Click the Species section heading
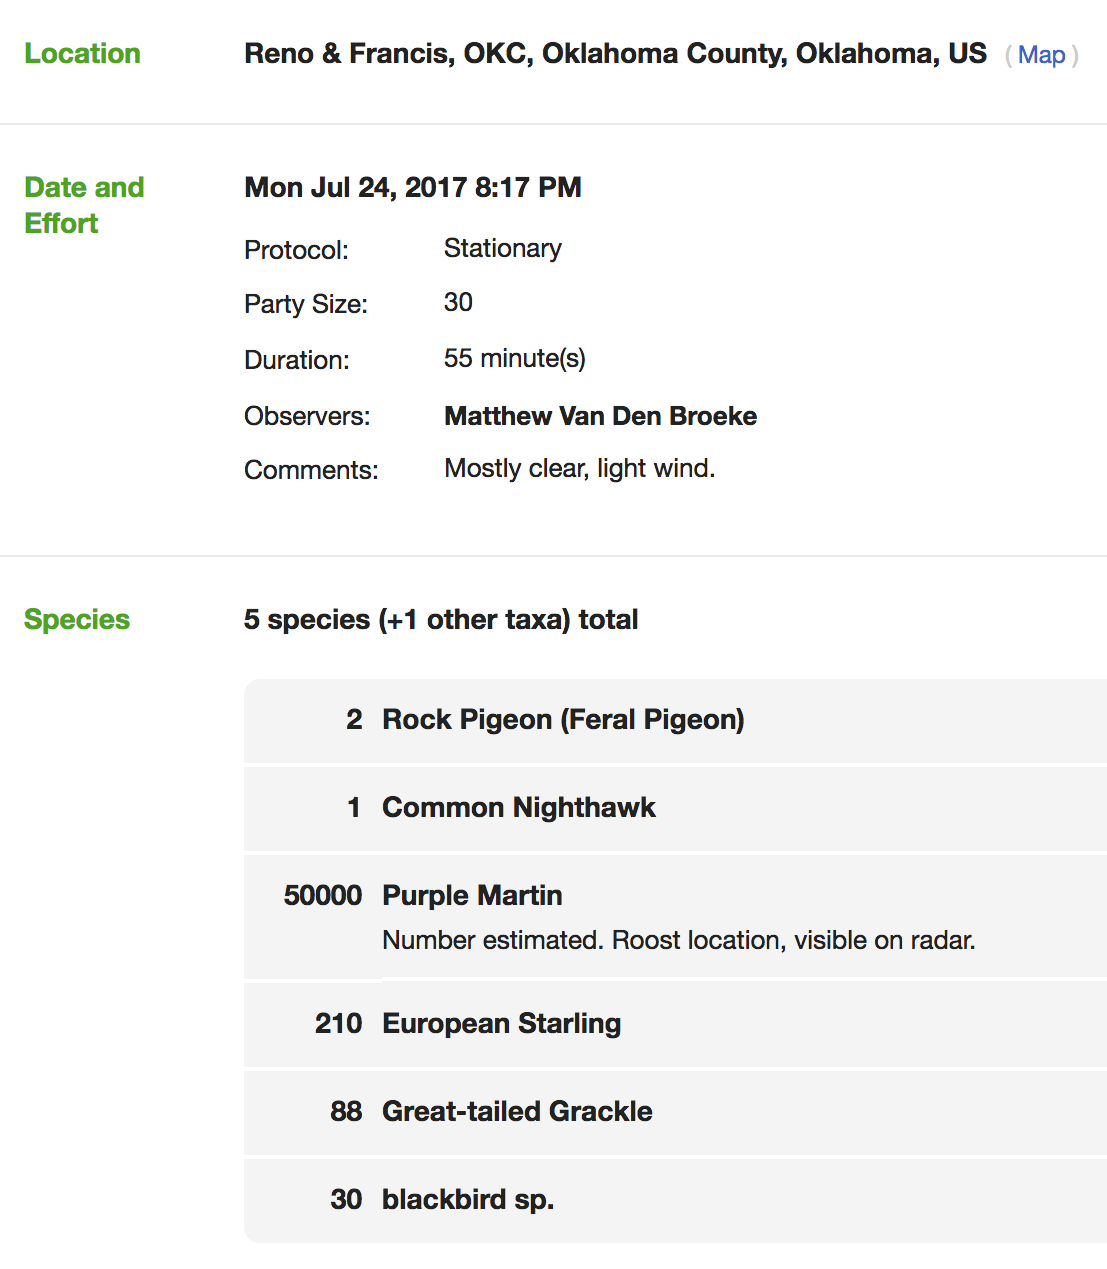 [76, 620]
